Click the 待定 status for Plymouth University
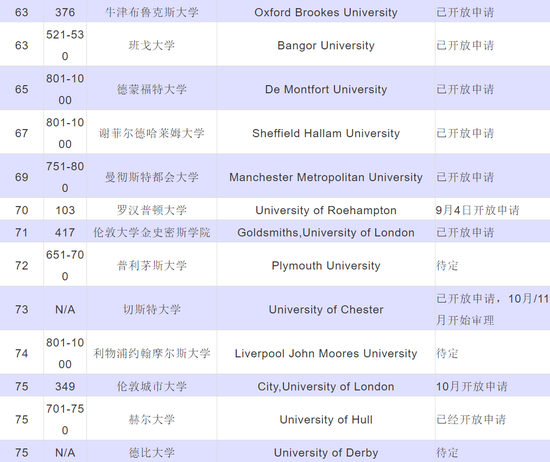This screenshot has width=550, height=462. point(447,266)
